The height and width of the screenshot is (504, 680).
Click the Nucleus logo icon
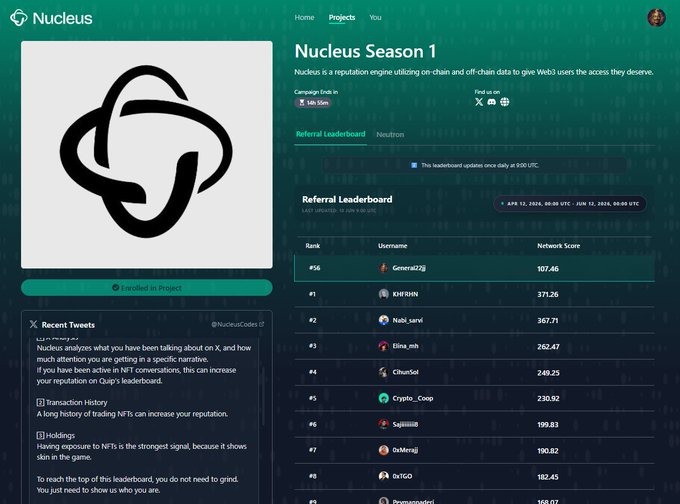pyautogui.click(x=19, y=18)
